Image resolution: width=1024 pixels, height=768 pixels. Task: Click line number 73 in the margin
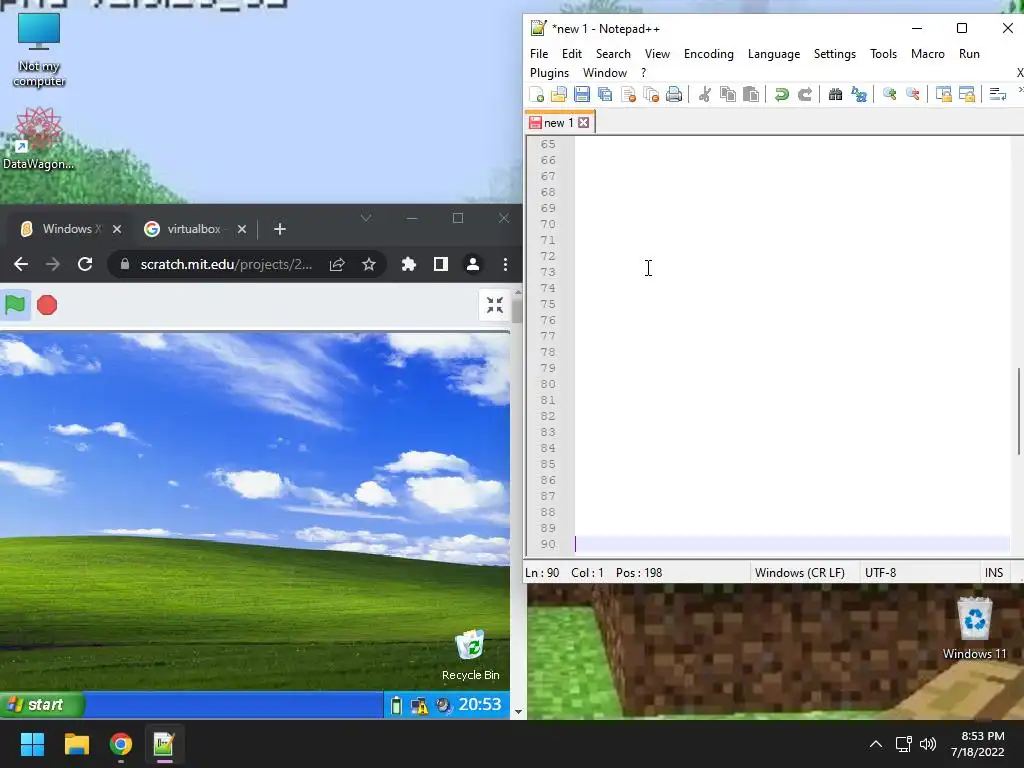(x=548, y=272)
